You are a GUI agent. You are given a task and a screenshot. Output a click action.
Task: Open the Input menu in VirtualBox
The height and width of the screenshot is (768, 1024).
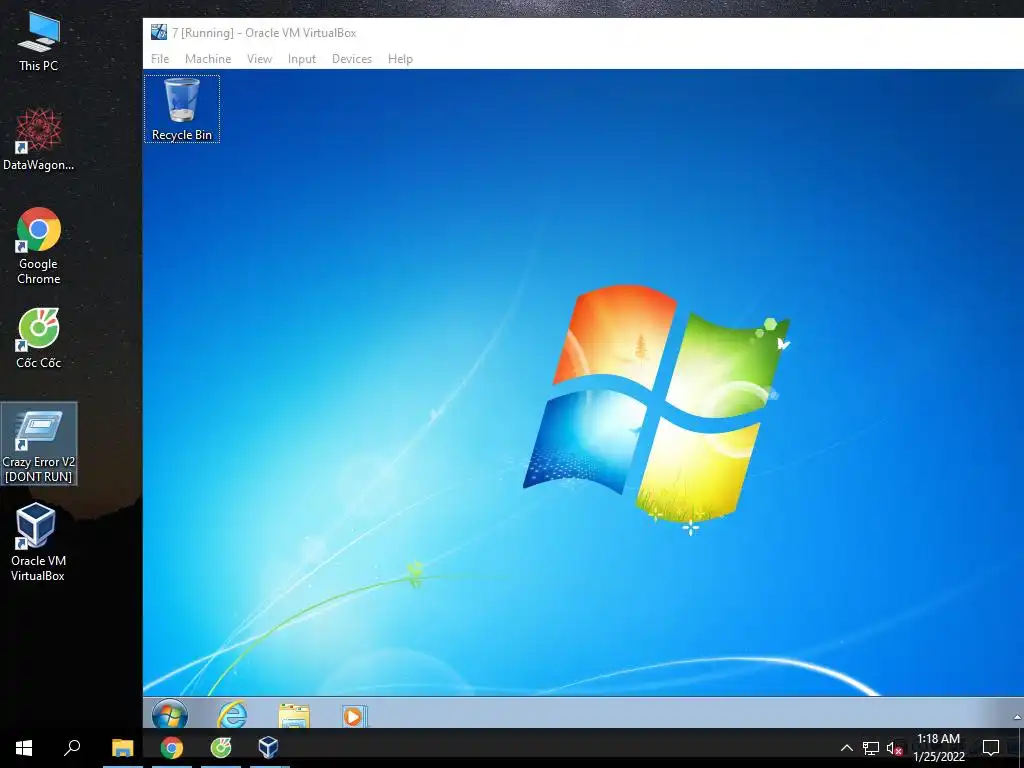pos(302,59)
